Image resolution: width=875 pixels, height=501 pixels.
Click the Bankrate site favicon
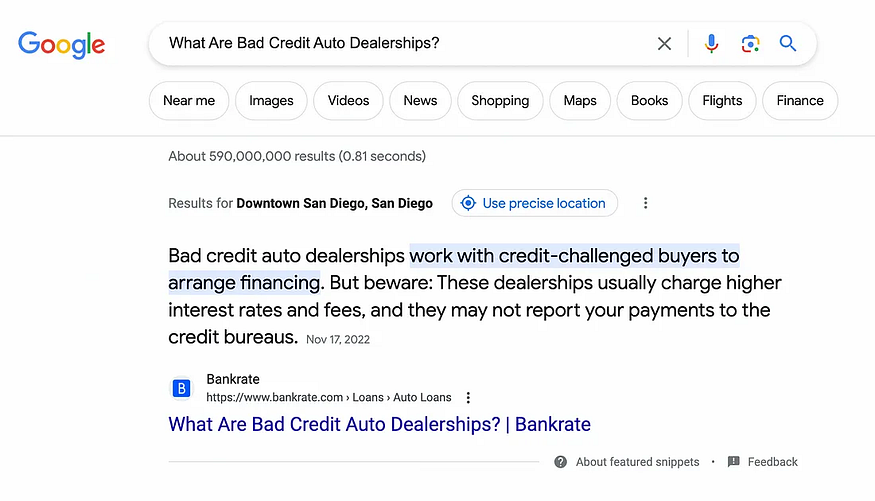pyautogui.click(x=181, y=388)
